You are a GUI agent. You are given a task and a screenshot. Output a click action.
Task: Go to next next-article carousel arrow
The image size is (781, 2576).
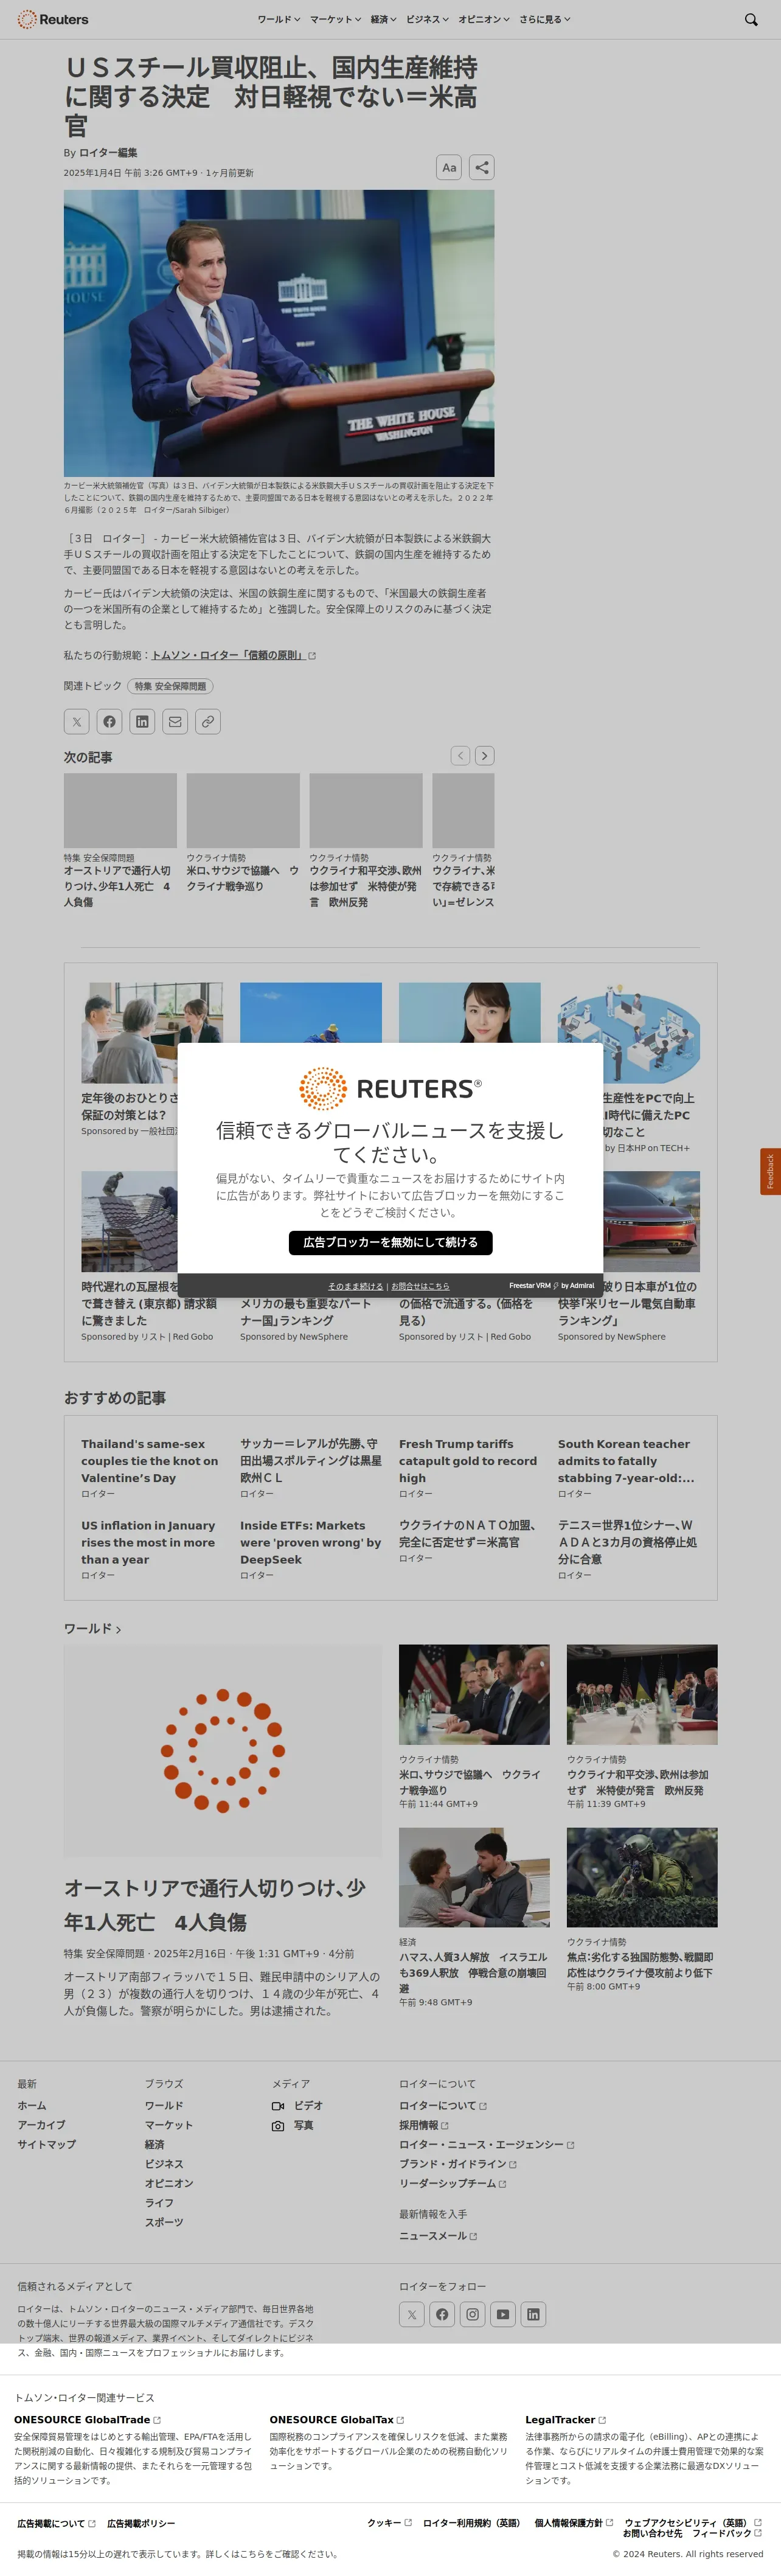(484, 756)
